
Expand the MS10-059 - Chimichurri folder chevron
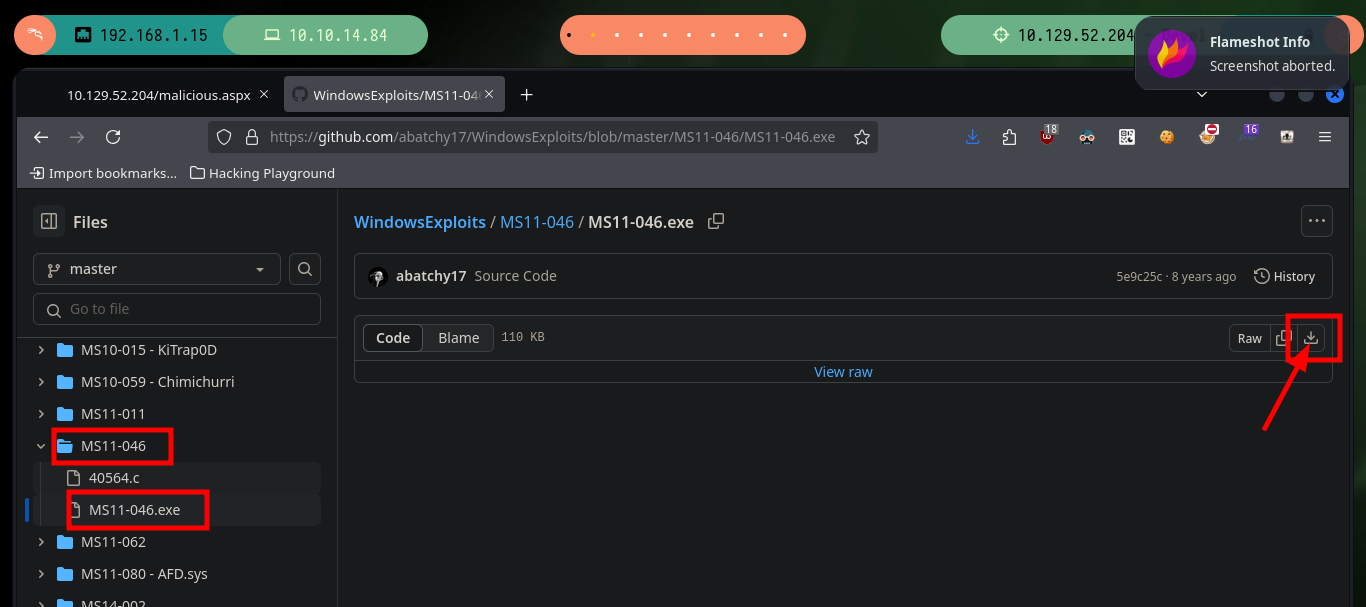[x=41, y=382]
